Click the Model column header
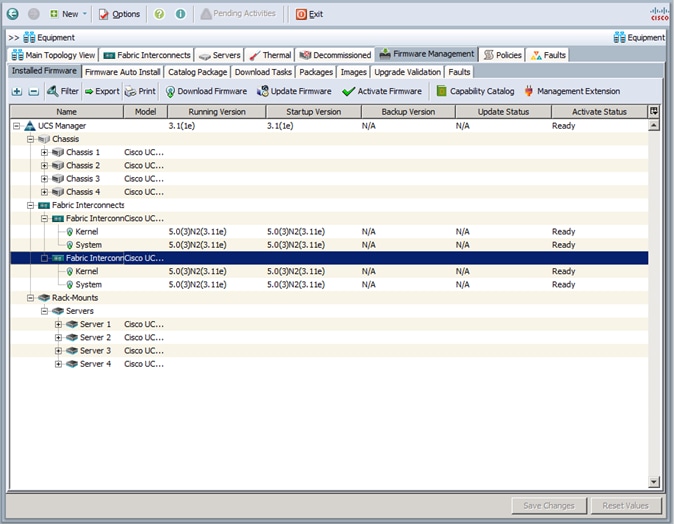The width and height of the screenshot is (674, 524). (145, 112)
